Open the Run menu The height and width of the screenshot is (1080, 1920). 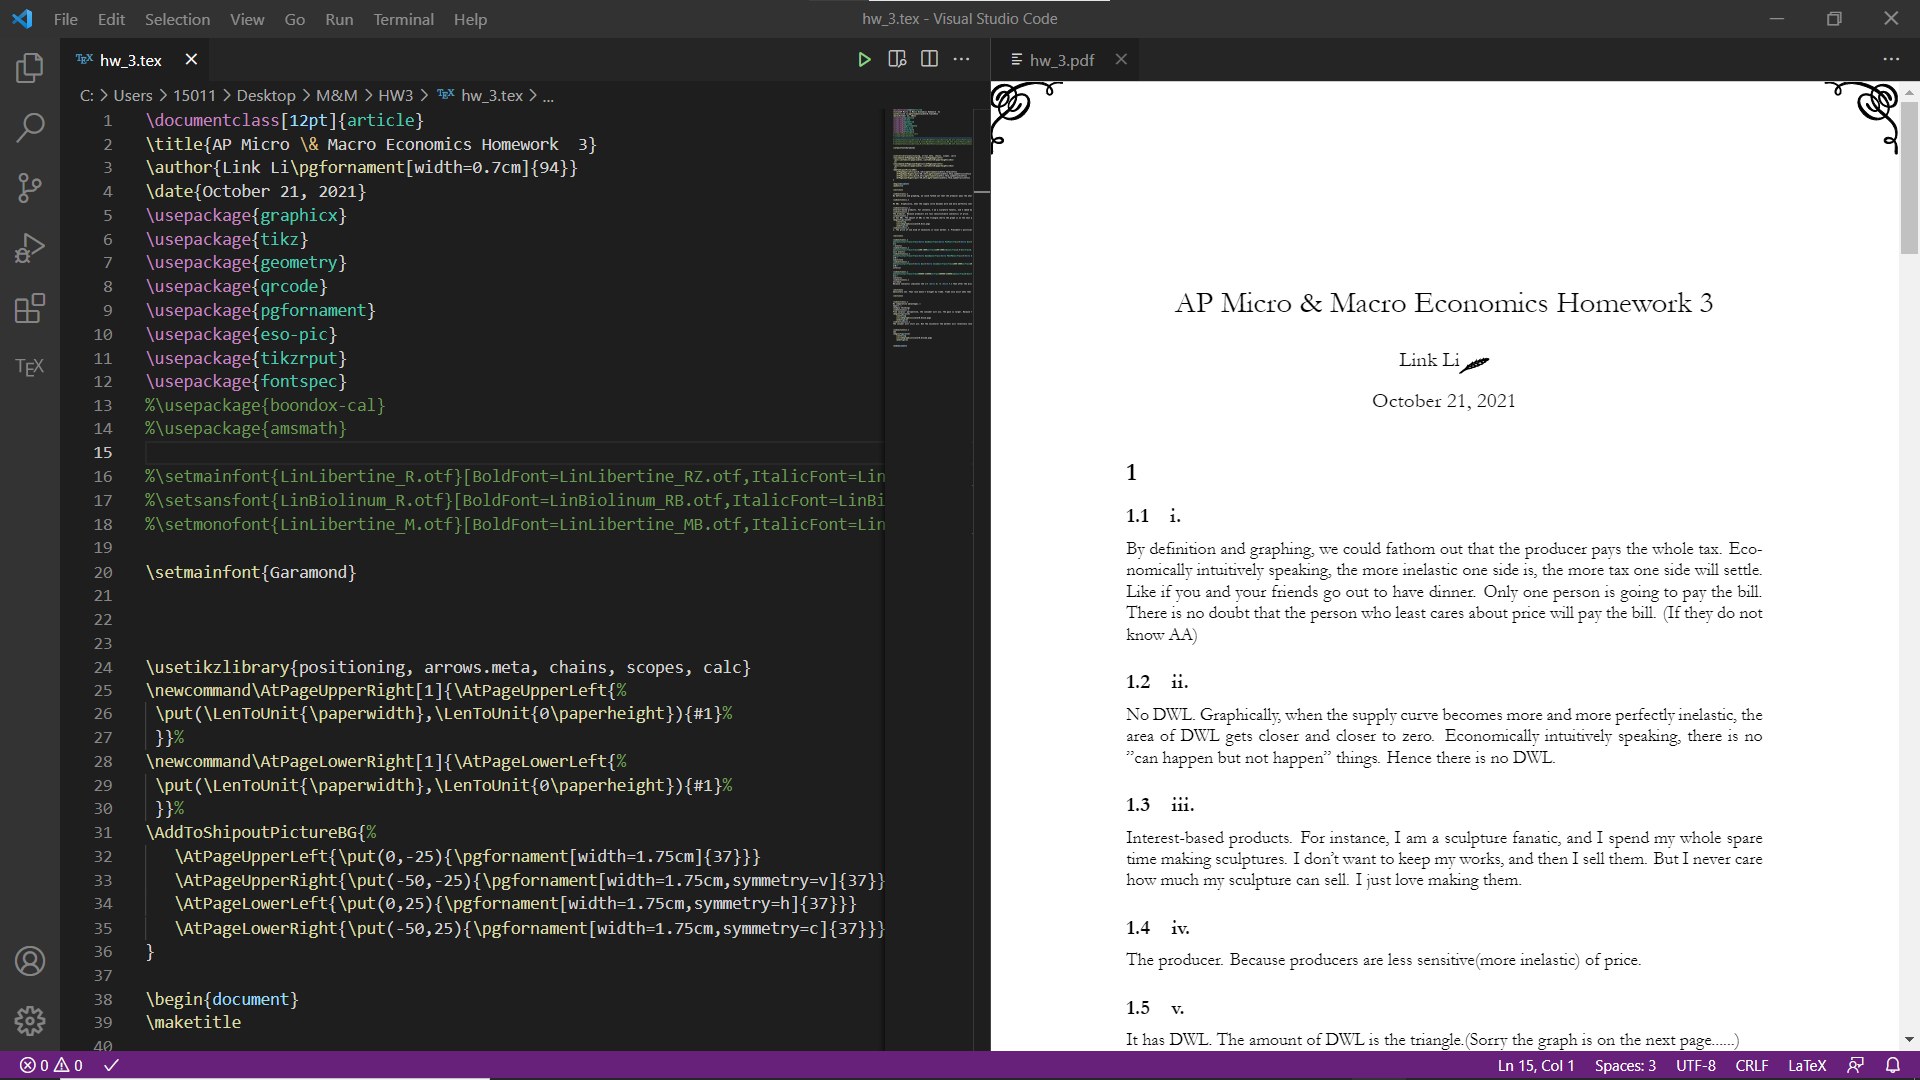339,19
